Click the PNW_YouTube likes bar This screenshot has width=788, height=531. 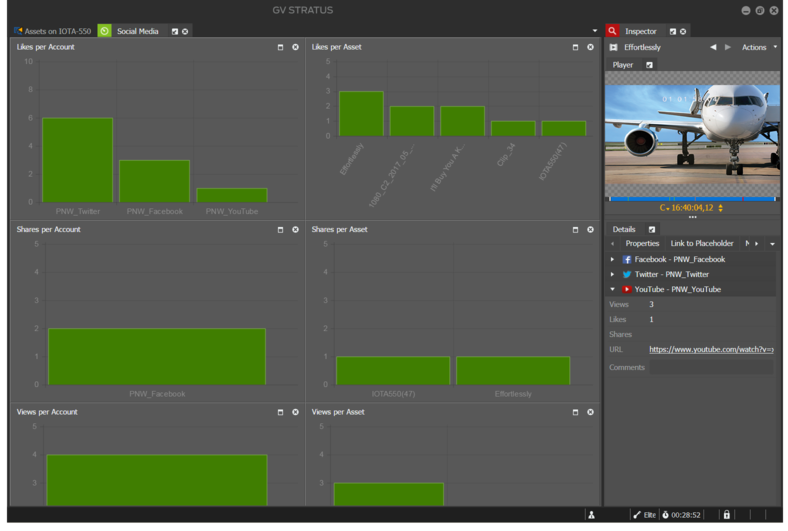(x=232, y=195)
